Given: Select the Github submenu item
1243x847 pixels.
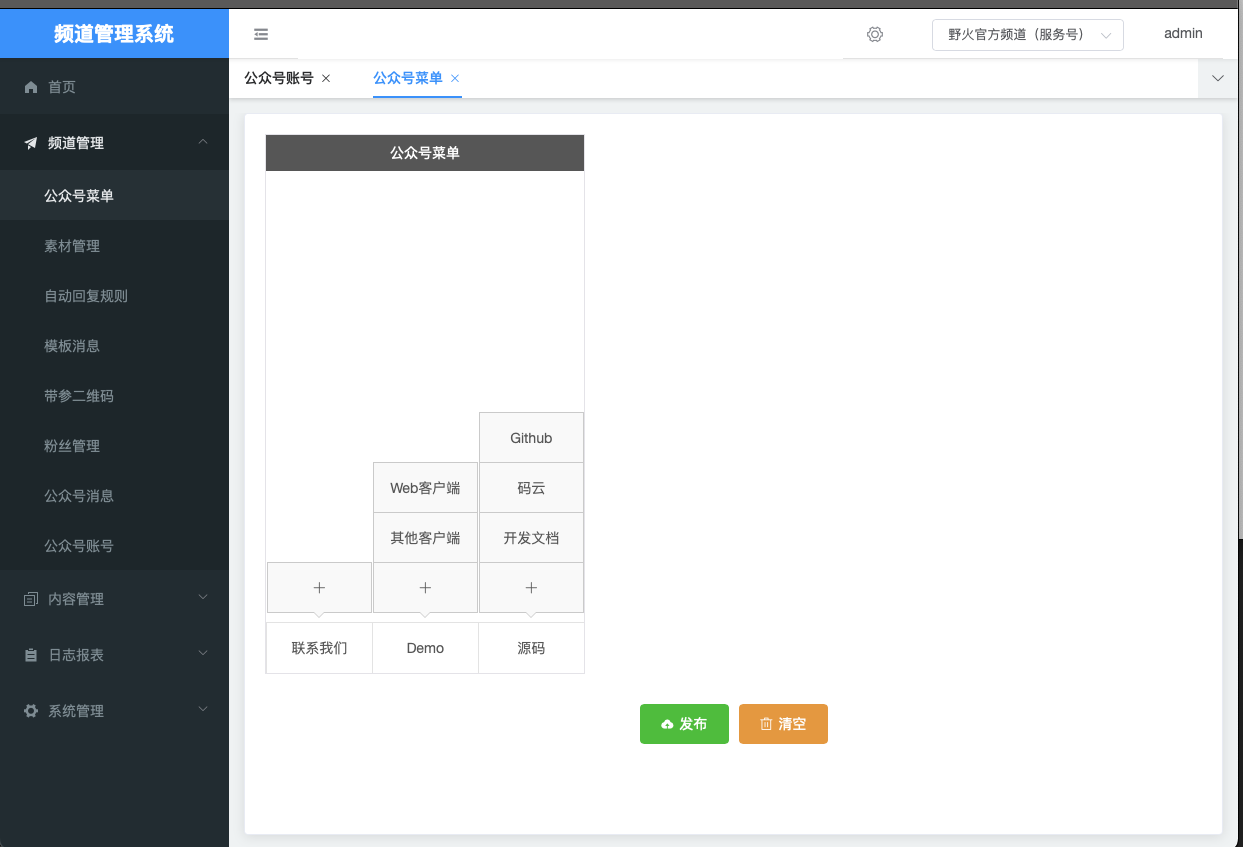Looking at the screenshot, I should pyautogui.click(x=531, y=438).
